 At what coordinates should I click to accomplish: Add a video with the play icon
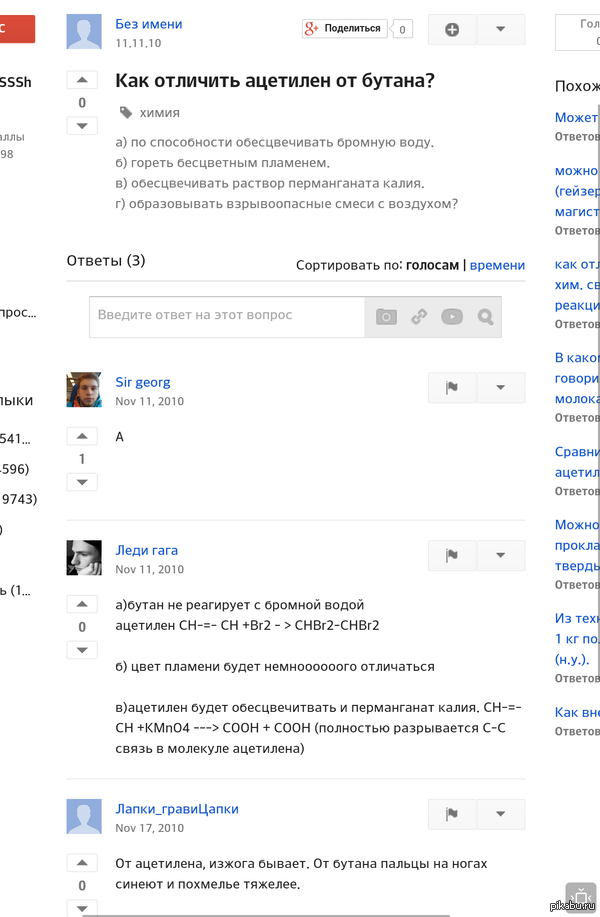[x=452, y=317]
